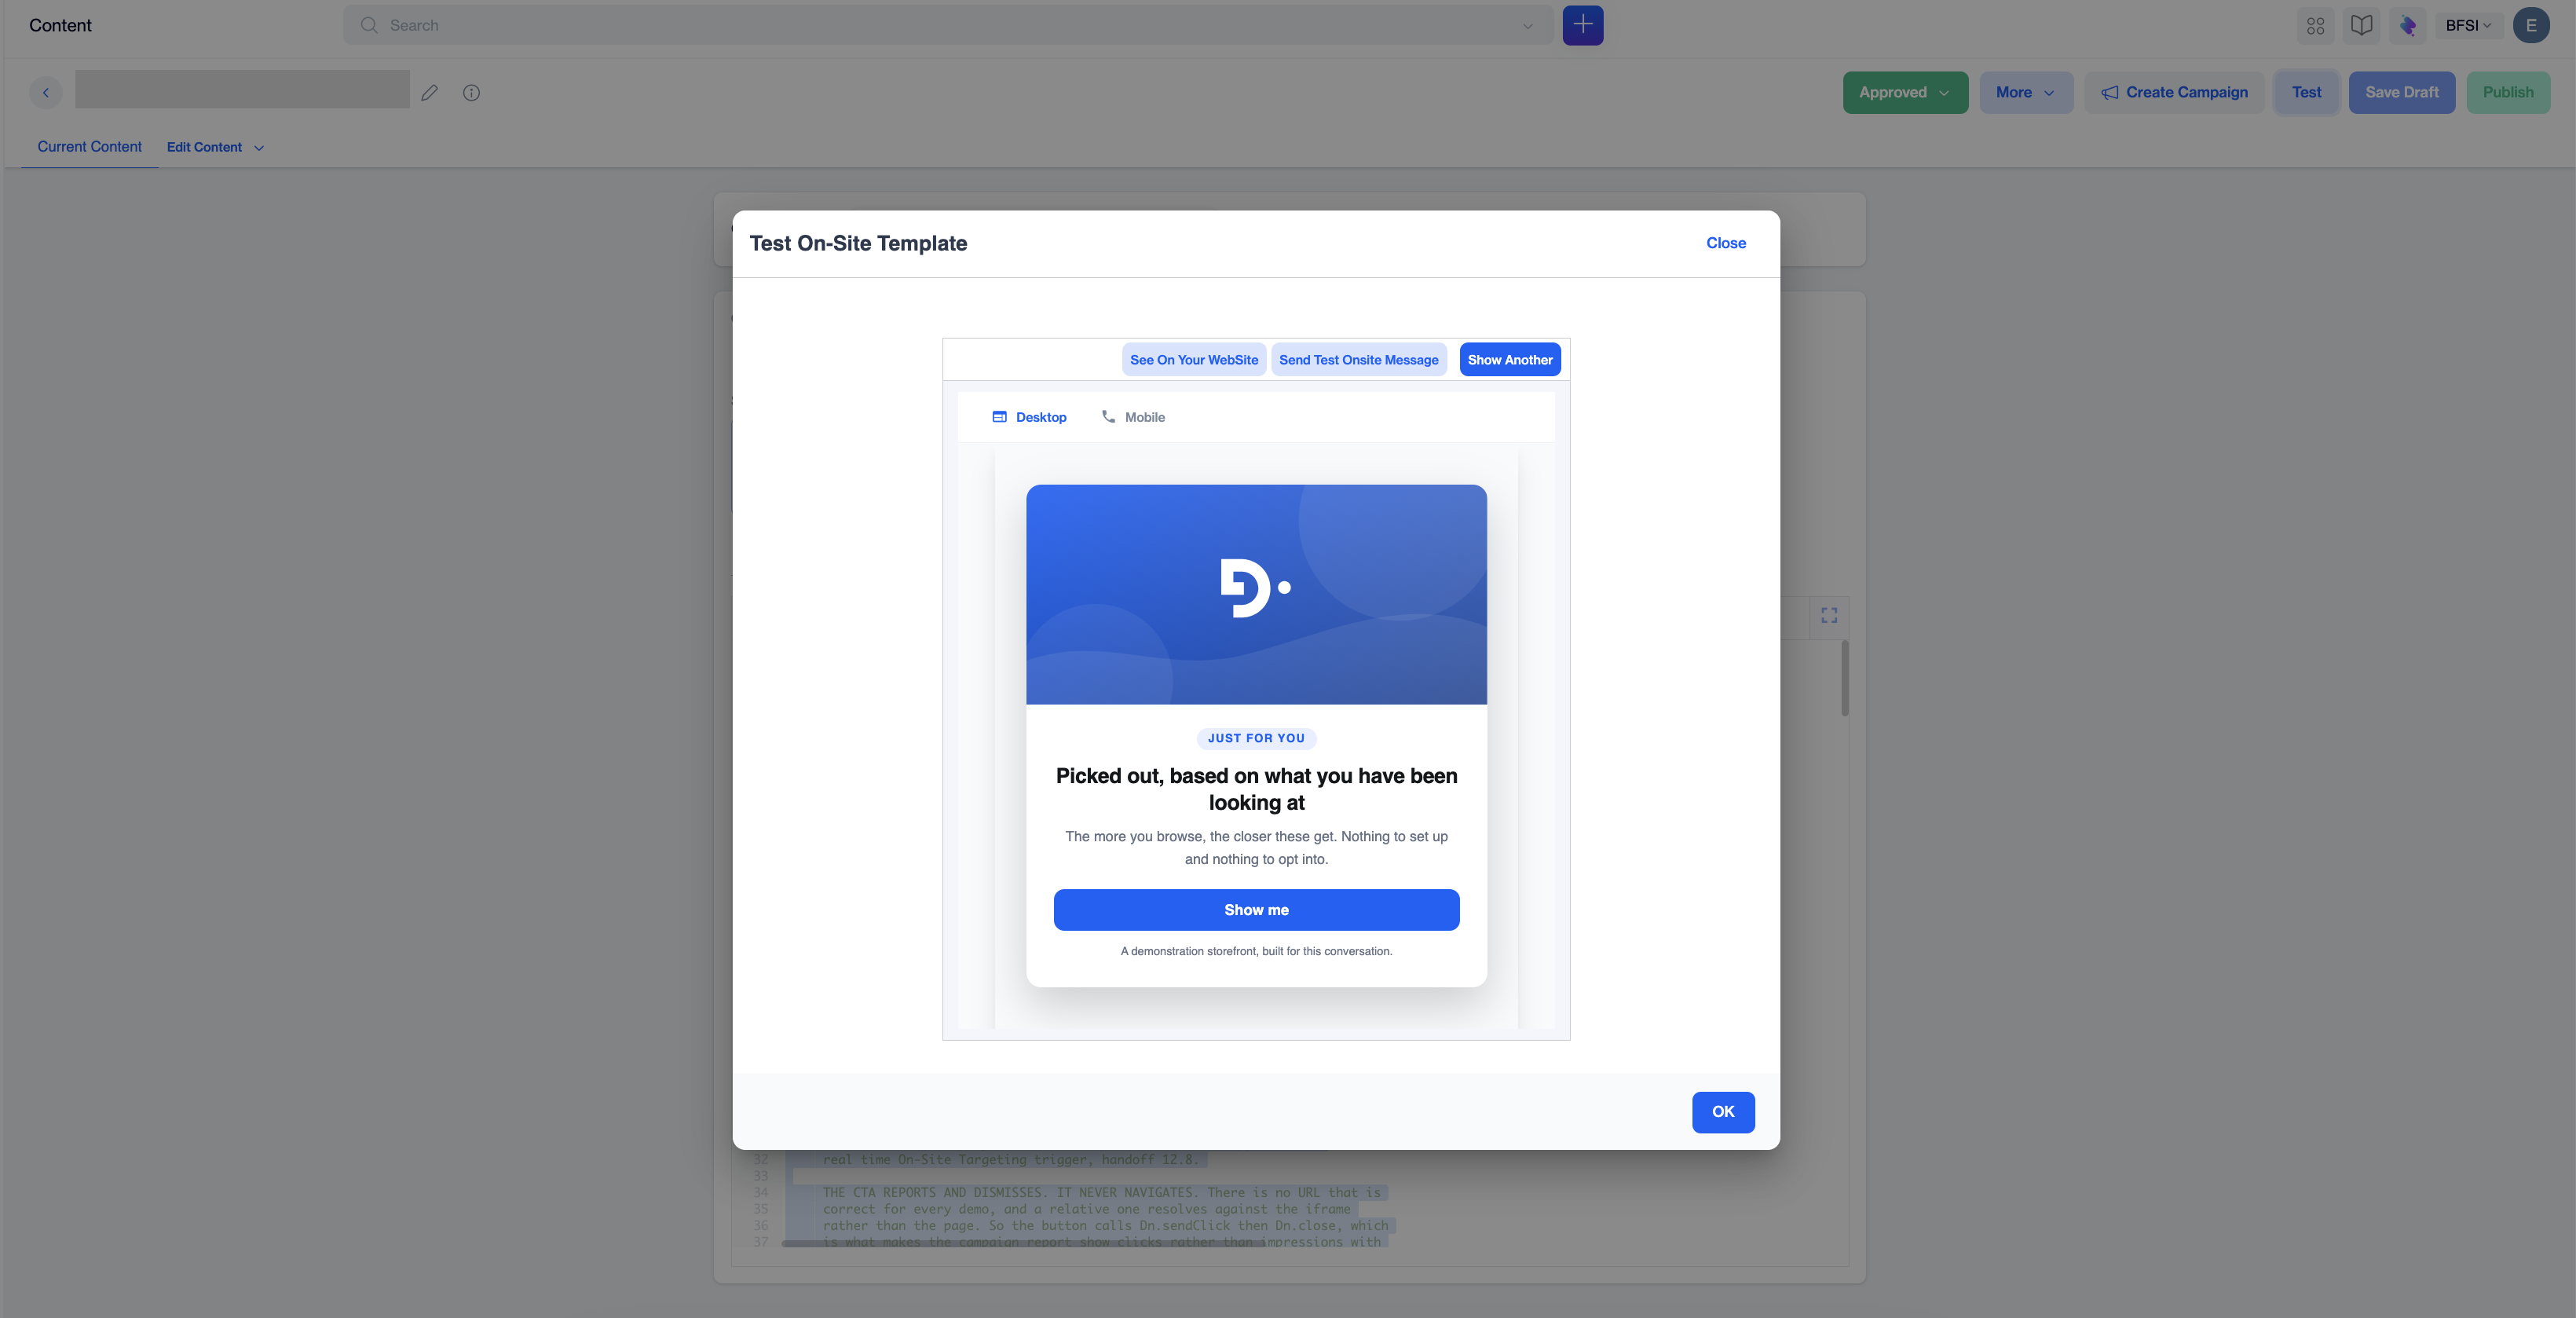Select the Desktop preview tab

[x=1029, y=417]
